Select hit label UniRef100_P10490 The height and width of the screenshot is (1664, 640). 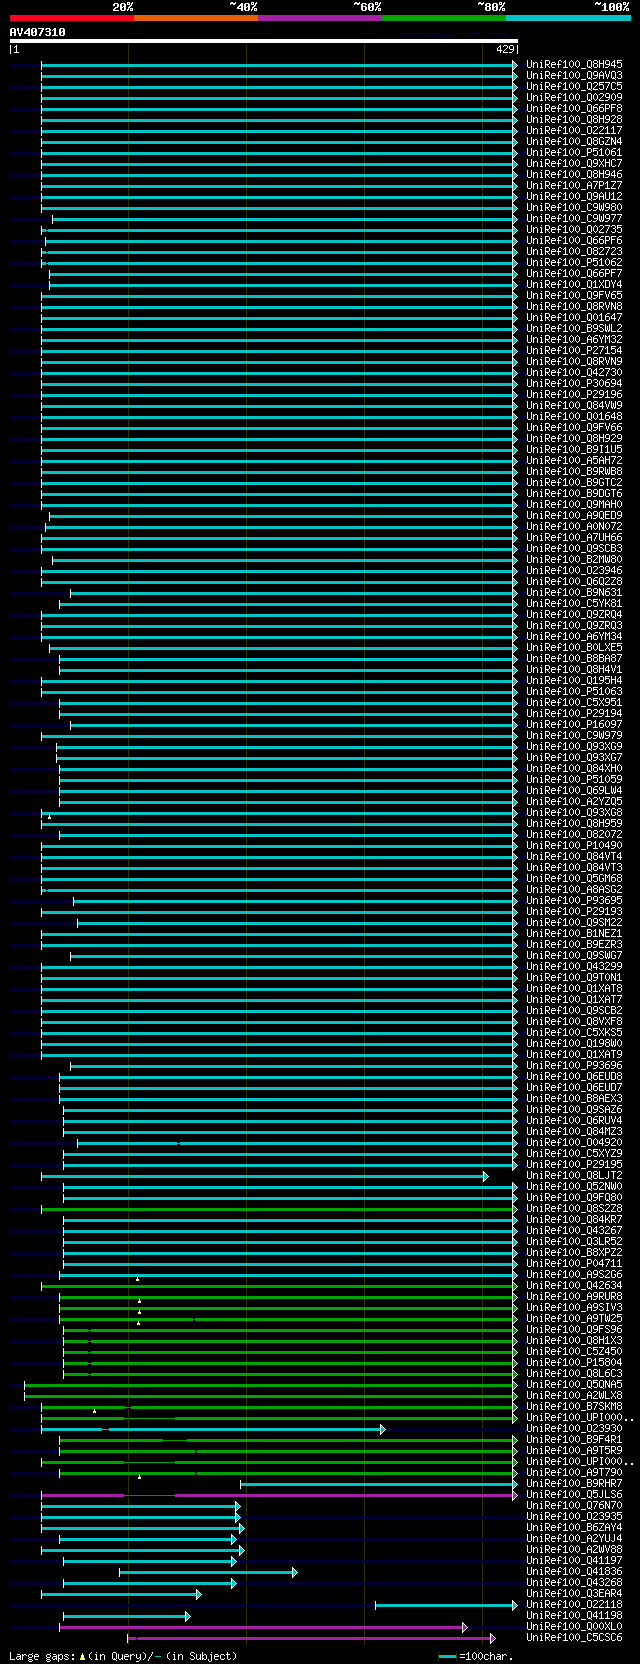pos(574,845)
